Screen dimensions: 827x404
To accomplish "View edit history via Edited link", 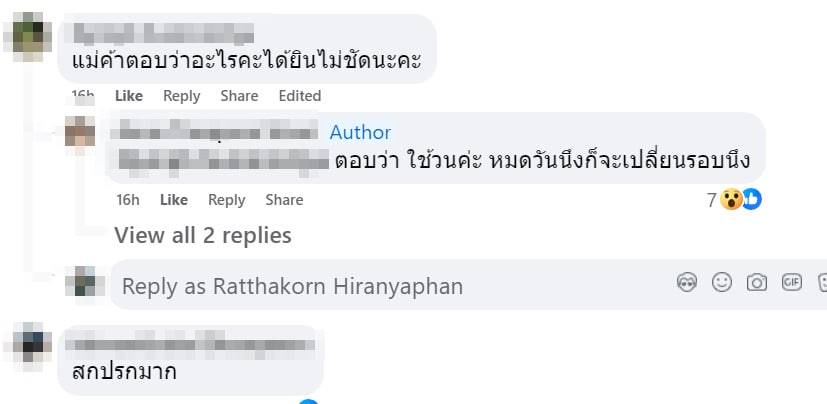I will (x=300, y=96).
